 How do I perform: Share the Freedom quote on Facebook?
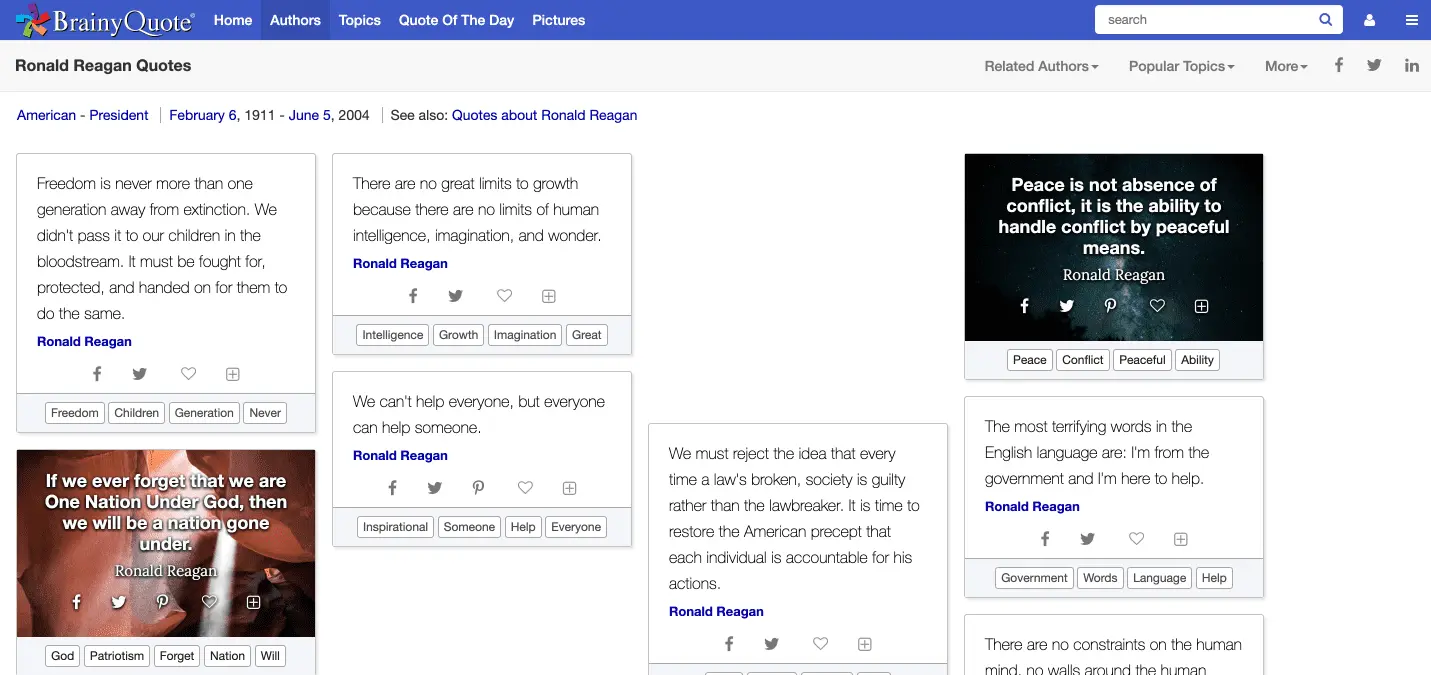pyautogui.click(x=97, y=374)
